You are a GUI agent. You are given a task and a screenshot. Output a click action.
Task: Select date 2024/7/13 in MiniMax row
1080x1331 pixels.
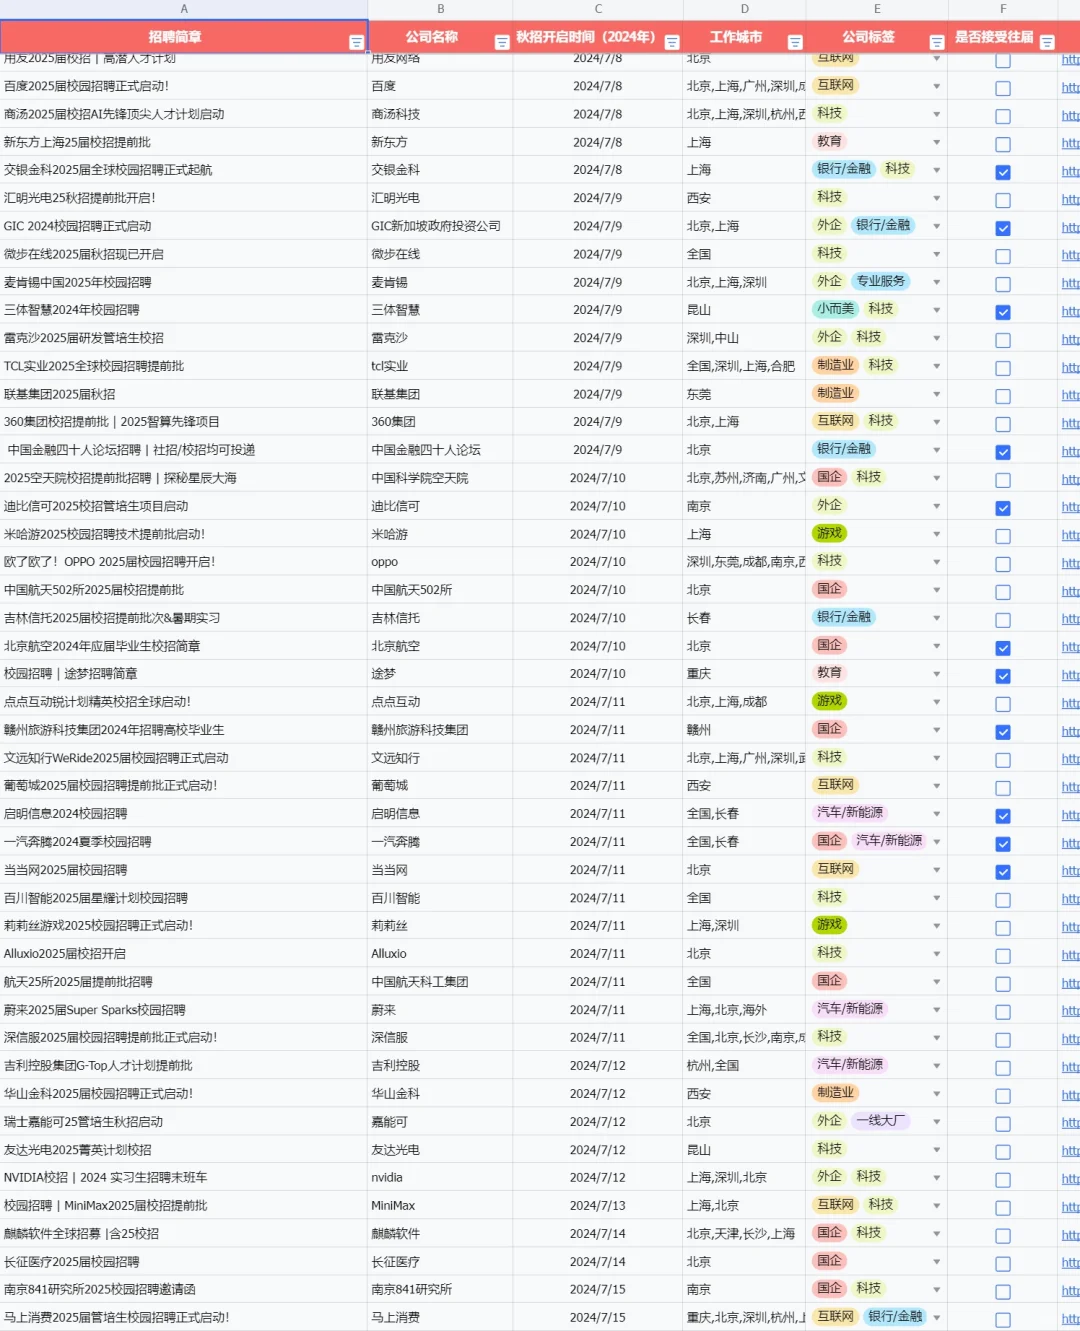point(598,1206)
